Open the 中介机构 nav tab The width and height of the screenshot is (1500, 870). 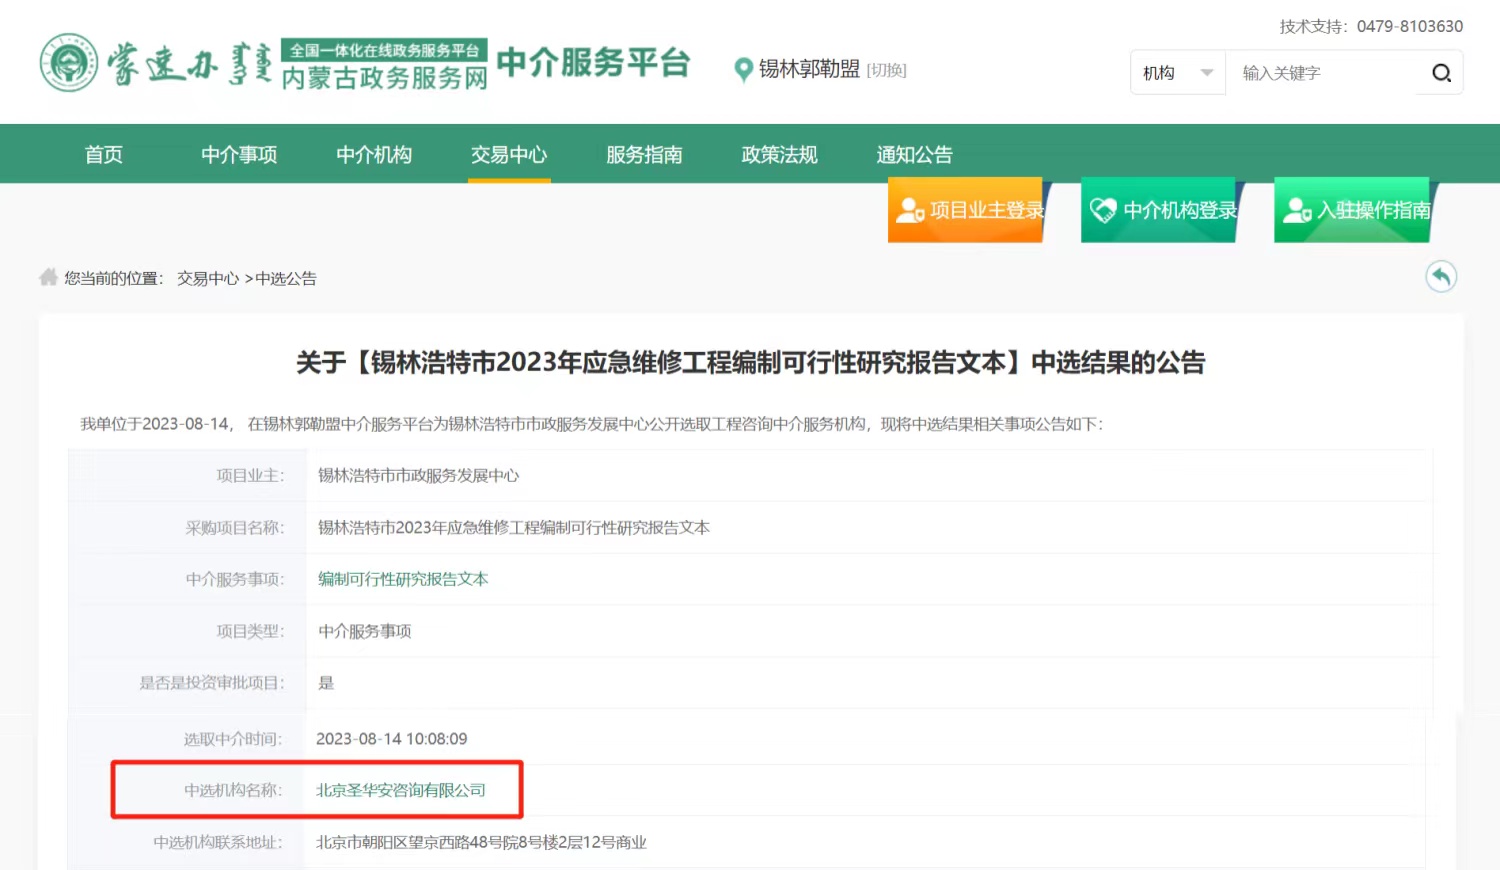(x=374, y=154)
